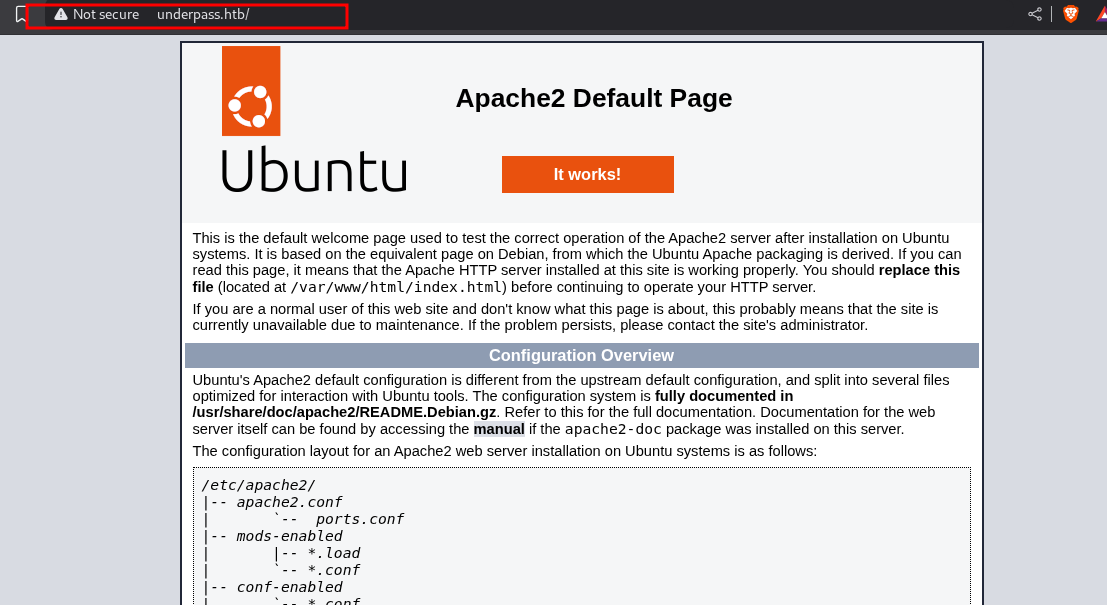Click the 'apache2-doc' package name
This screenshot has height=605, width=1107.
click(x=613, y=429)
